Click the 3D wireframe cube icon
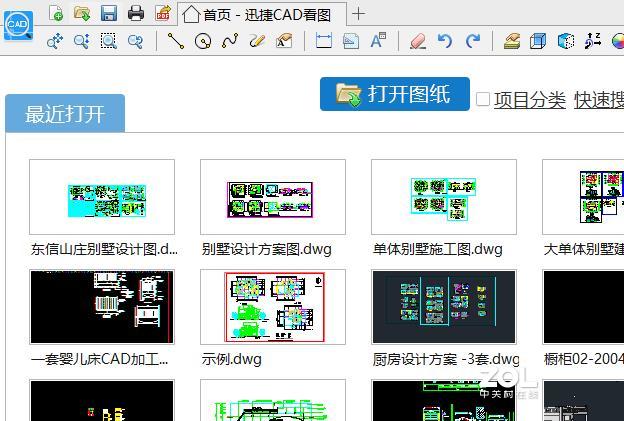 [566, 41]
